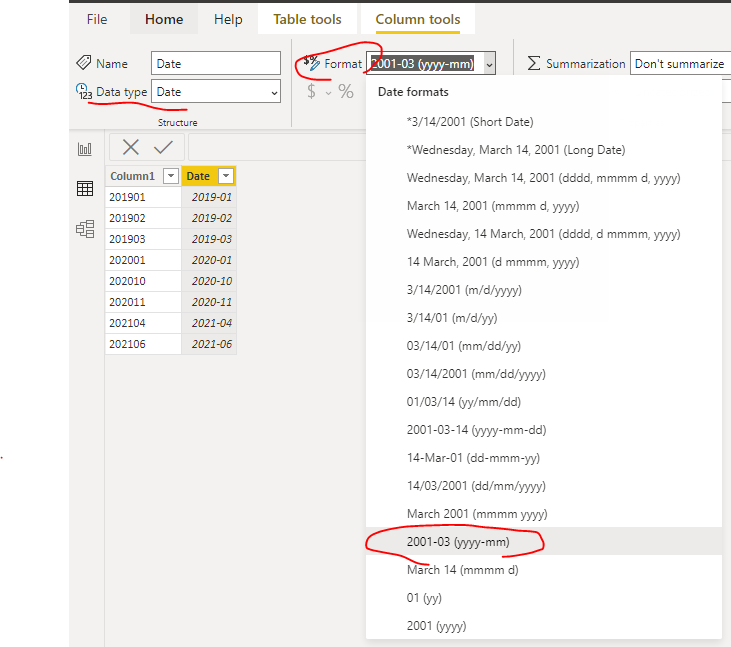This screenshot has width=731, height=647.
Task: Open the Help tab
Action: click(228, 19)
